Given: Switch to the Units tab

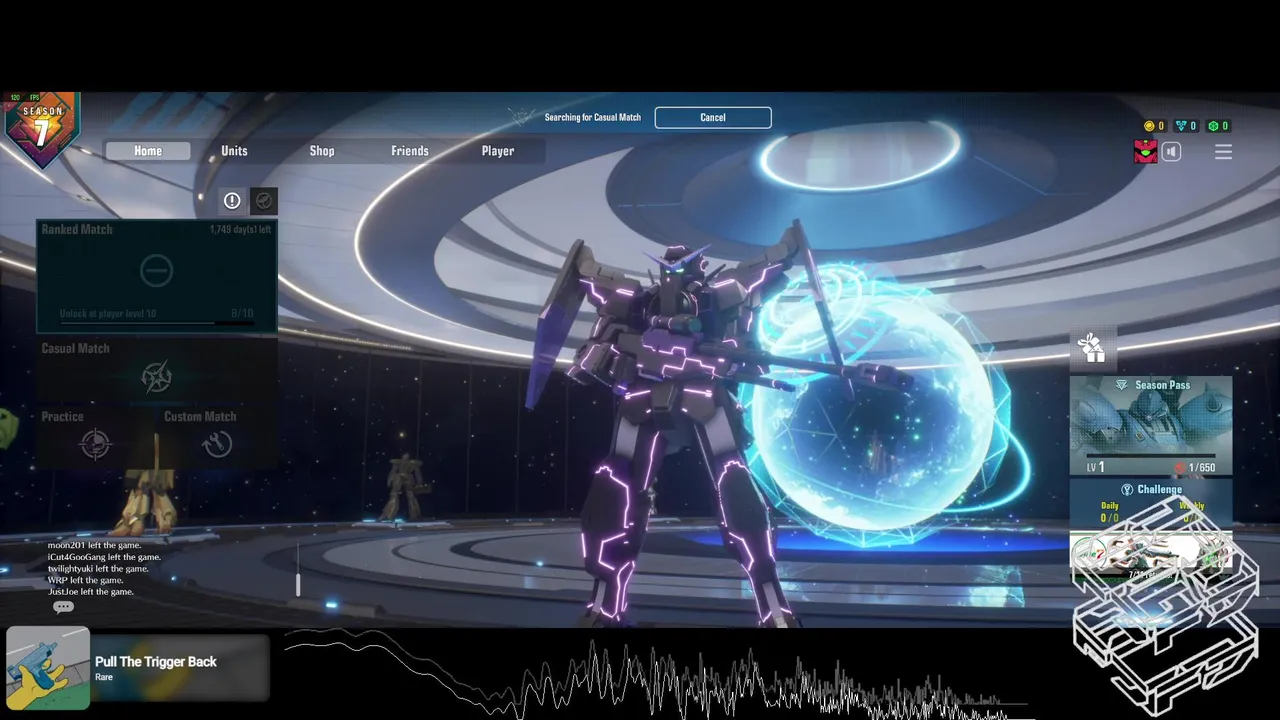Looking at the screenshot, I should coord(234,151).
